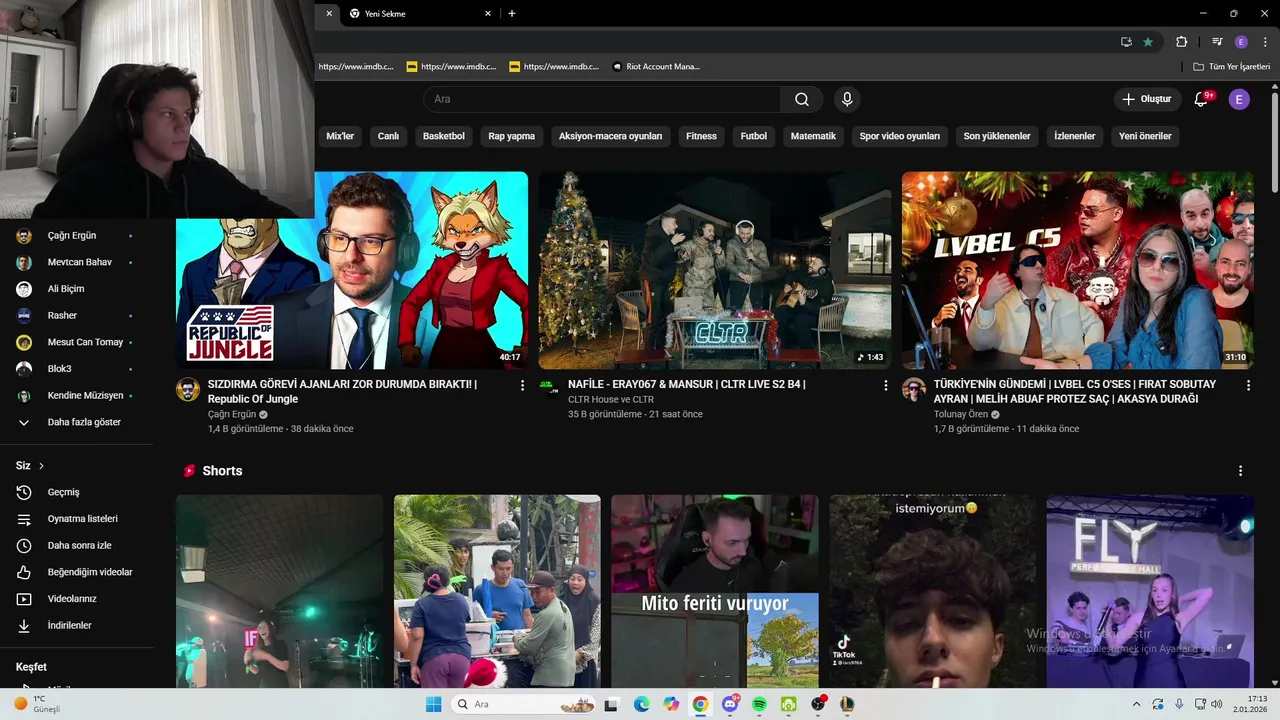Switch to the Yeni Sekme tab
The width and height of the screenshot is (1280, 720).
419,14
